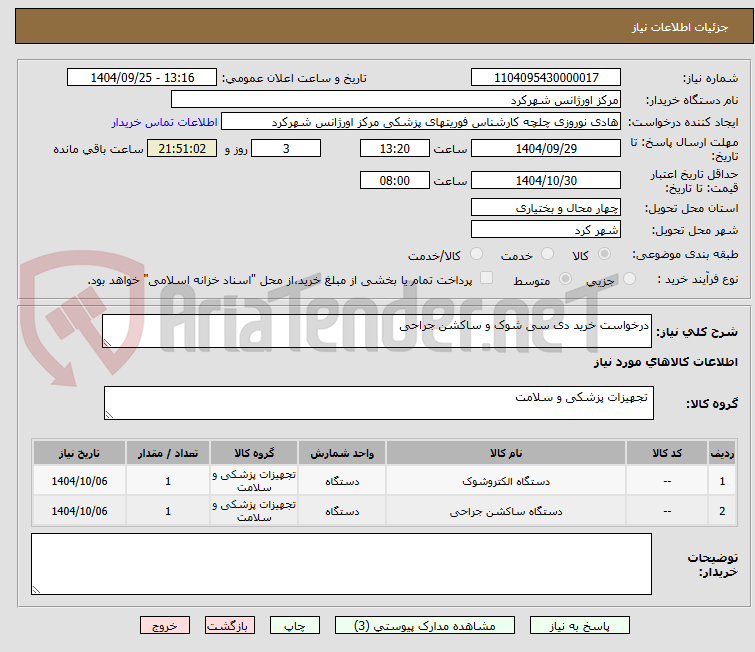Click unit cell دستگاه in الکتروشوک row

(342, 481)
